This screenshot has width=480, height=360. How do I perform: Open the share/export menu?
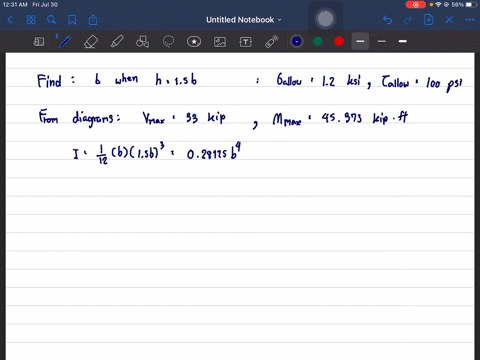coord(93,20)
